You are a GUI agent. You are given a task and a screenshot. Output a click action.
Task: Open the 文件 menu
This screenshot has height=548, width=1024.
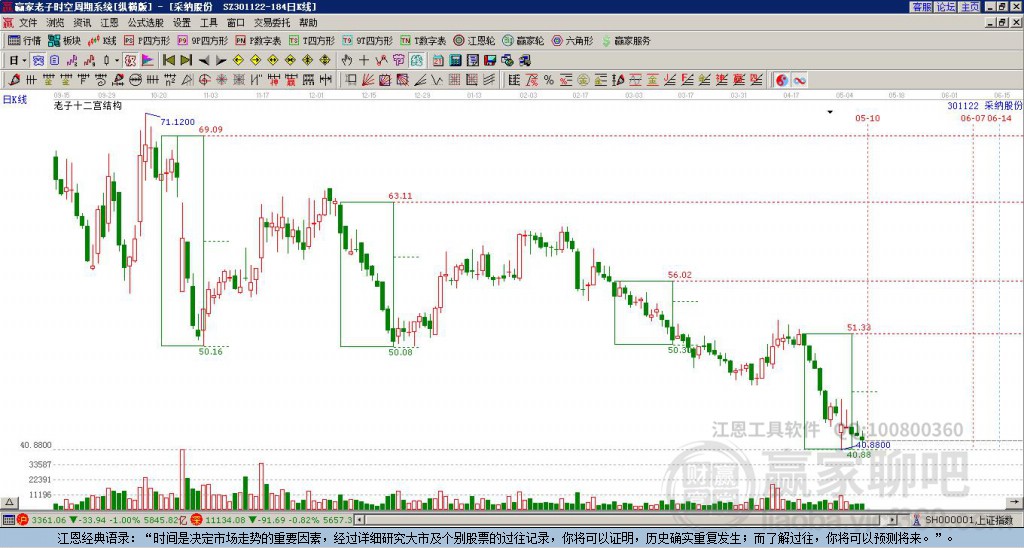(x=28, y=23)
